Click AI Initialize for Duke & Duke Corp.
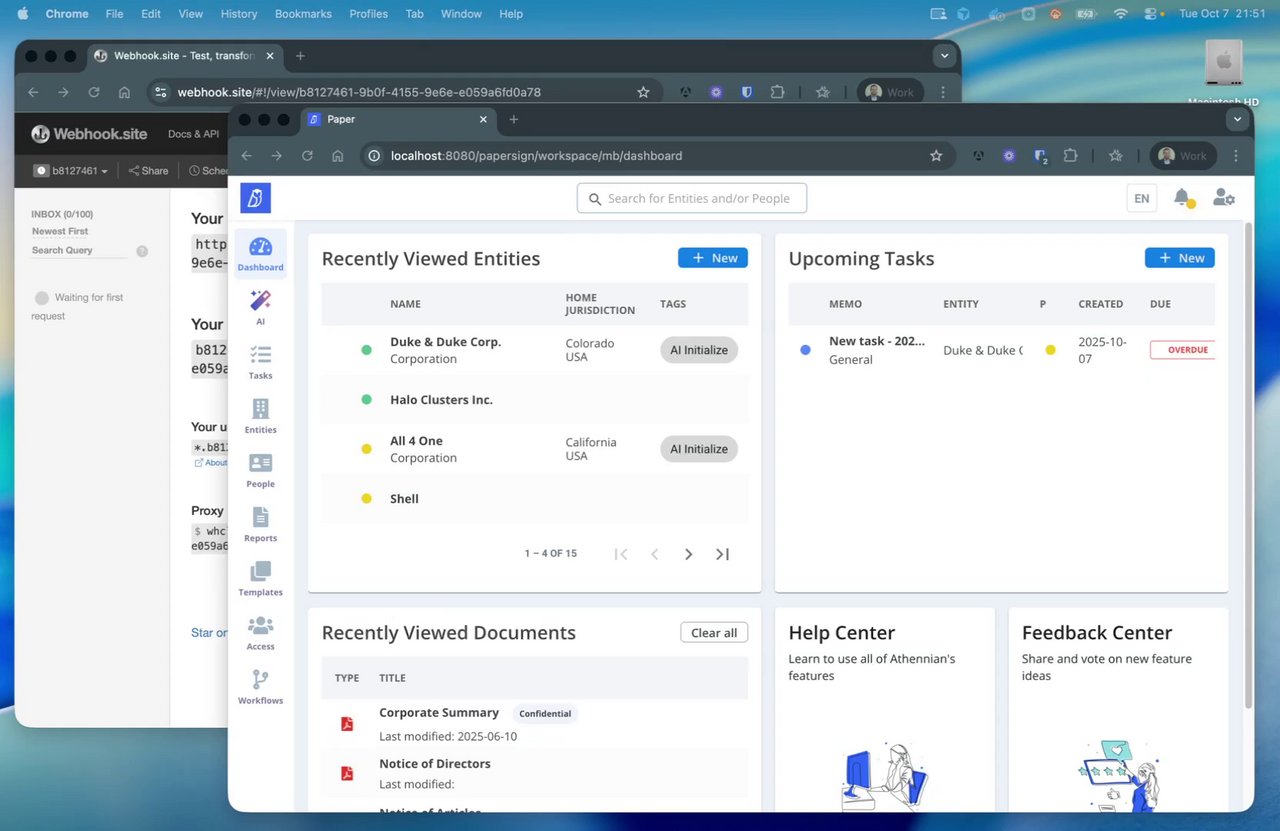This screenshot has width=1280, height=831. [699, 350]
